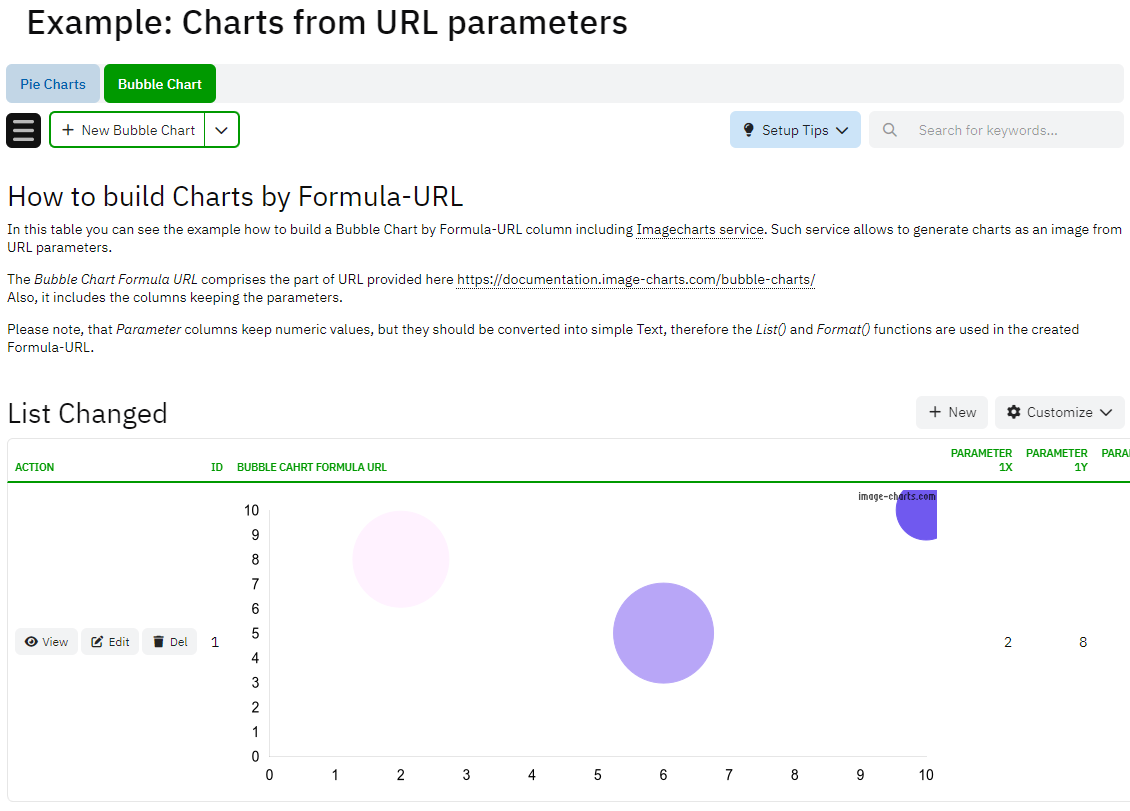Screen dimensions: 1130x811
Task: Sort by the Parameter 1X column header
Action: (981, 460)
